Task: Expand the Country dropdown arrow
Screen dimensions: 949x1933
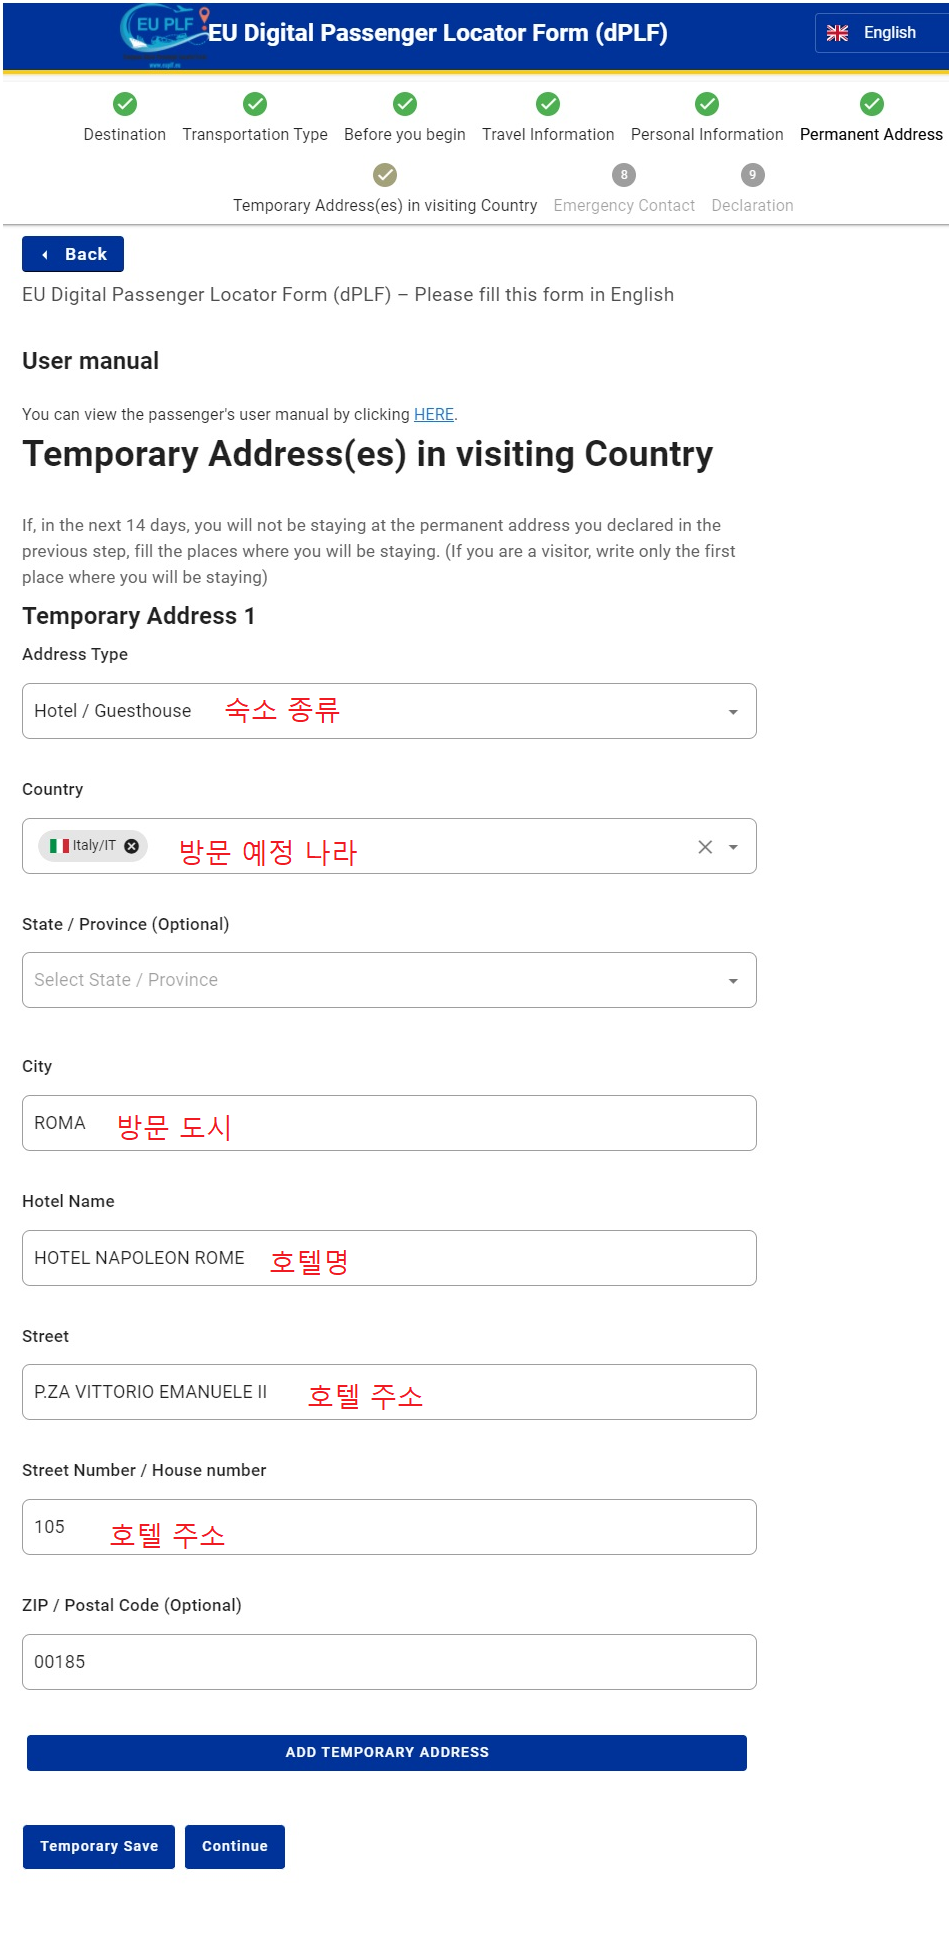Action: click(733, 847)
